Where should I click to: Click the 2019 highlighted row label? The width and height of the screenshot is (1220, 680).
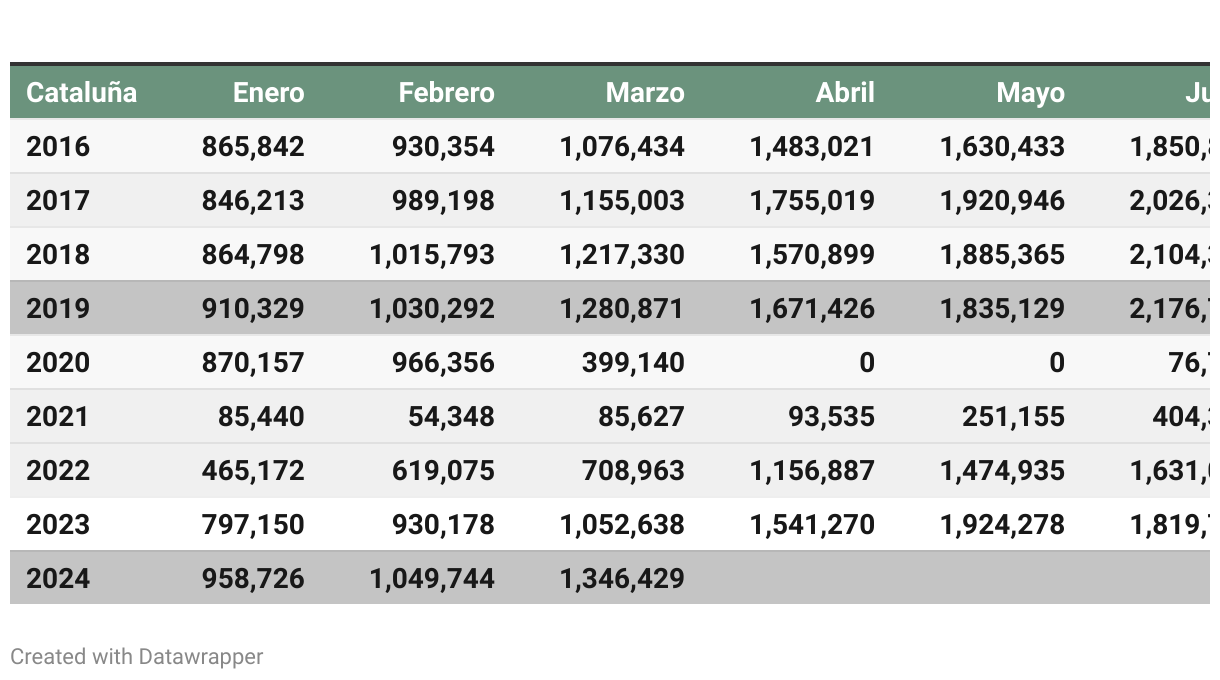(58, 308)
